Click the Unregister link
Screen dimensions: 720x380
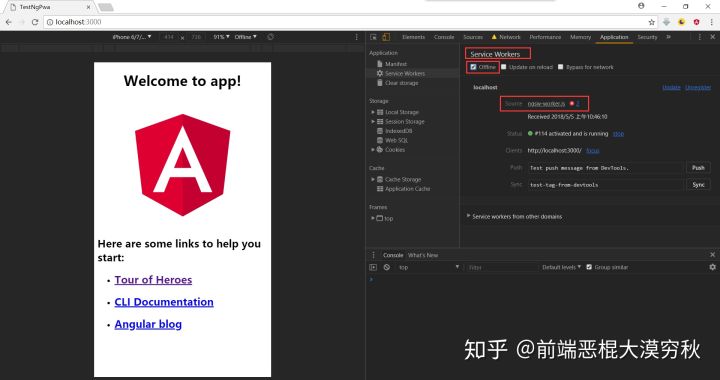pyautogui.click(x=698, y=87)
